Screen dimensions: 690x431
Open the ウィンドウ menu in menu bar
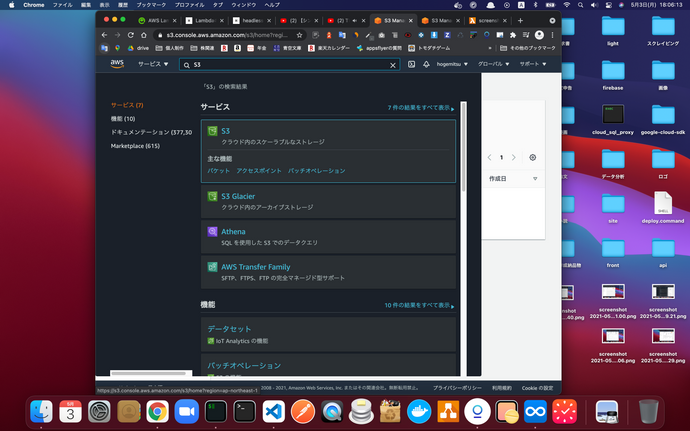point(243,5)
